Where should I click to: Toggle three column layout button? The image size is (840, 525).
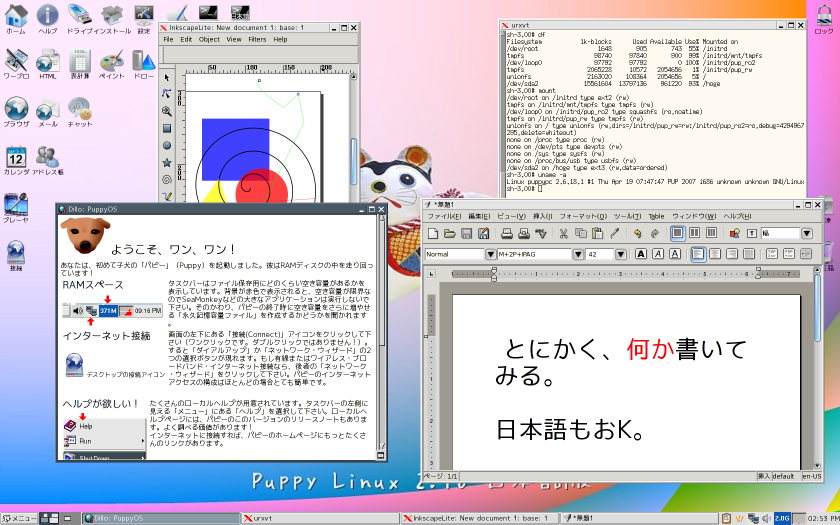coord(711,233)
